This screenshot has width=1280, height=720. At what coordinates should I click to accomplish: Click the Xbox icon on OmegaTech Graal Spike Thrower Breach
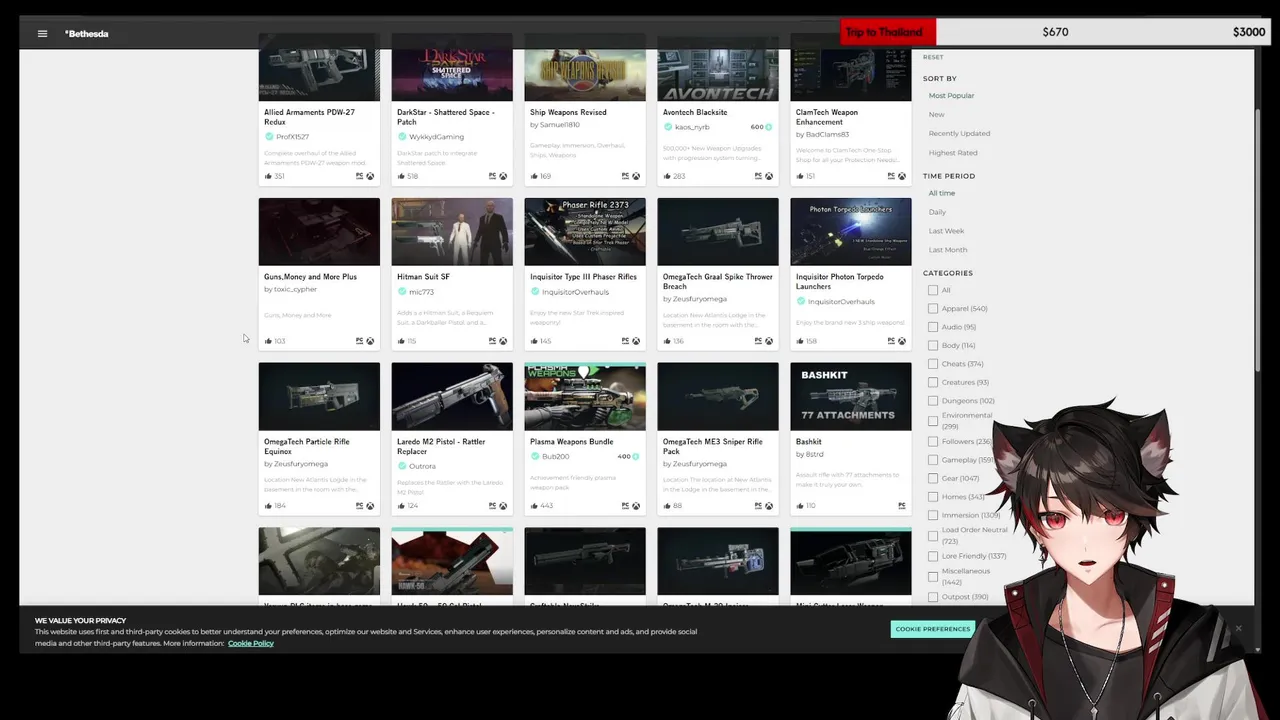click(x=769, y=341)
